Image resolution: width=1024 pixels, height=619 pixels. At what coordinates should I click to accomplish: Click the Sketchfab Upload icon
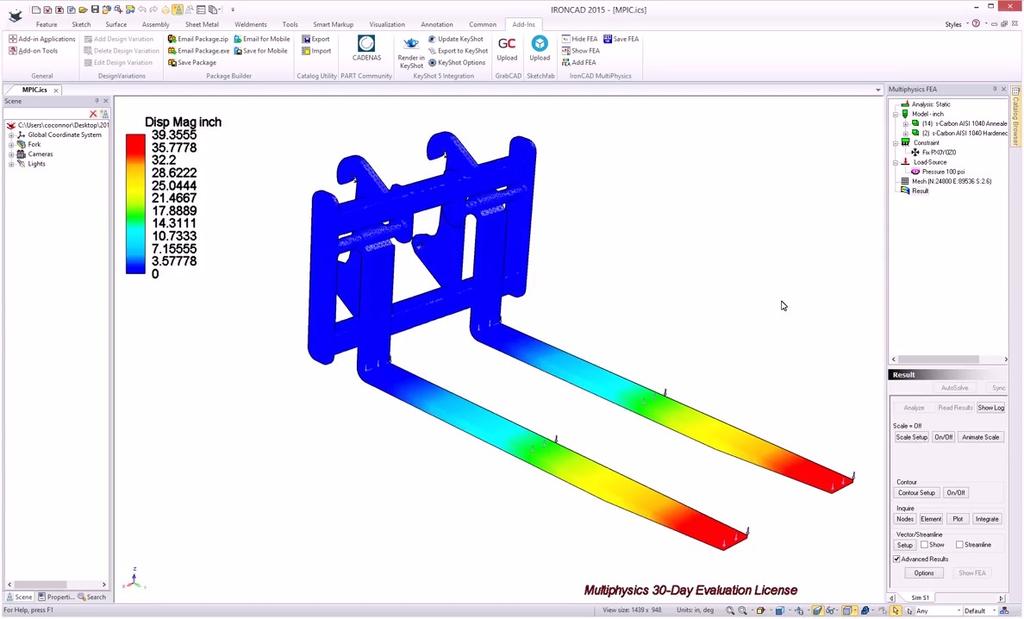coord(540,44)
